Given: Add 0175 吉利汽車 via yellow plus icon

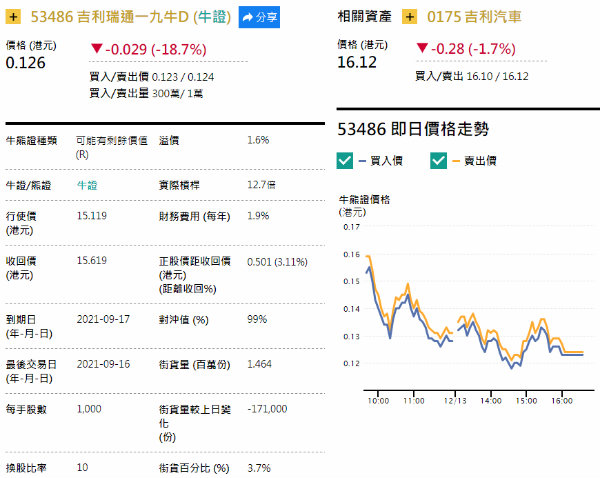Looking at the screenshot, I should point(409,17).
